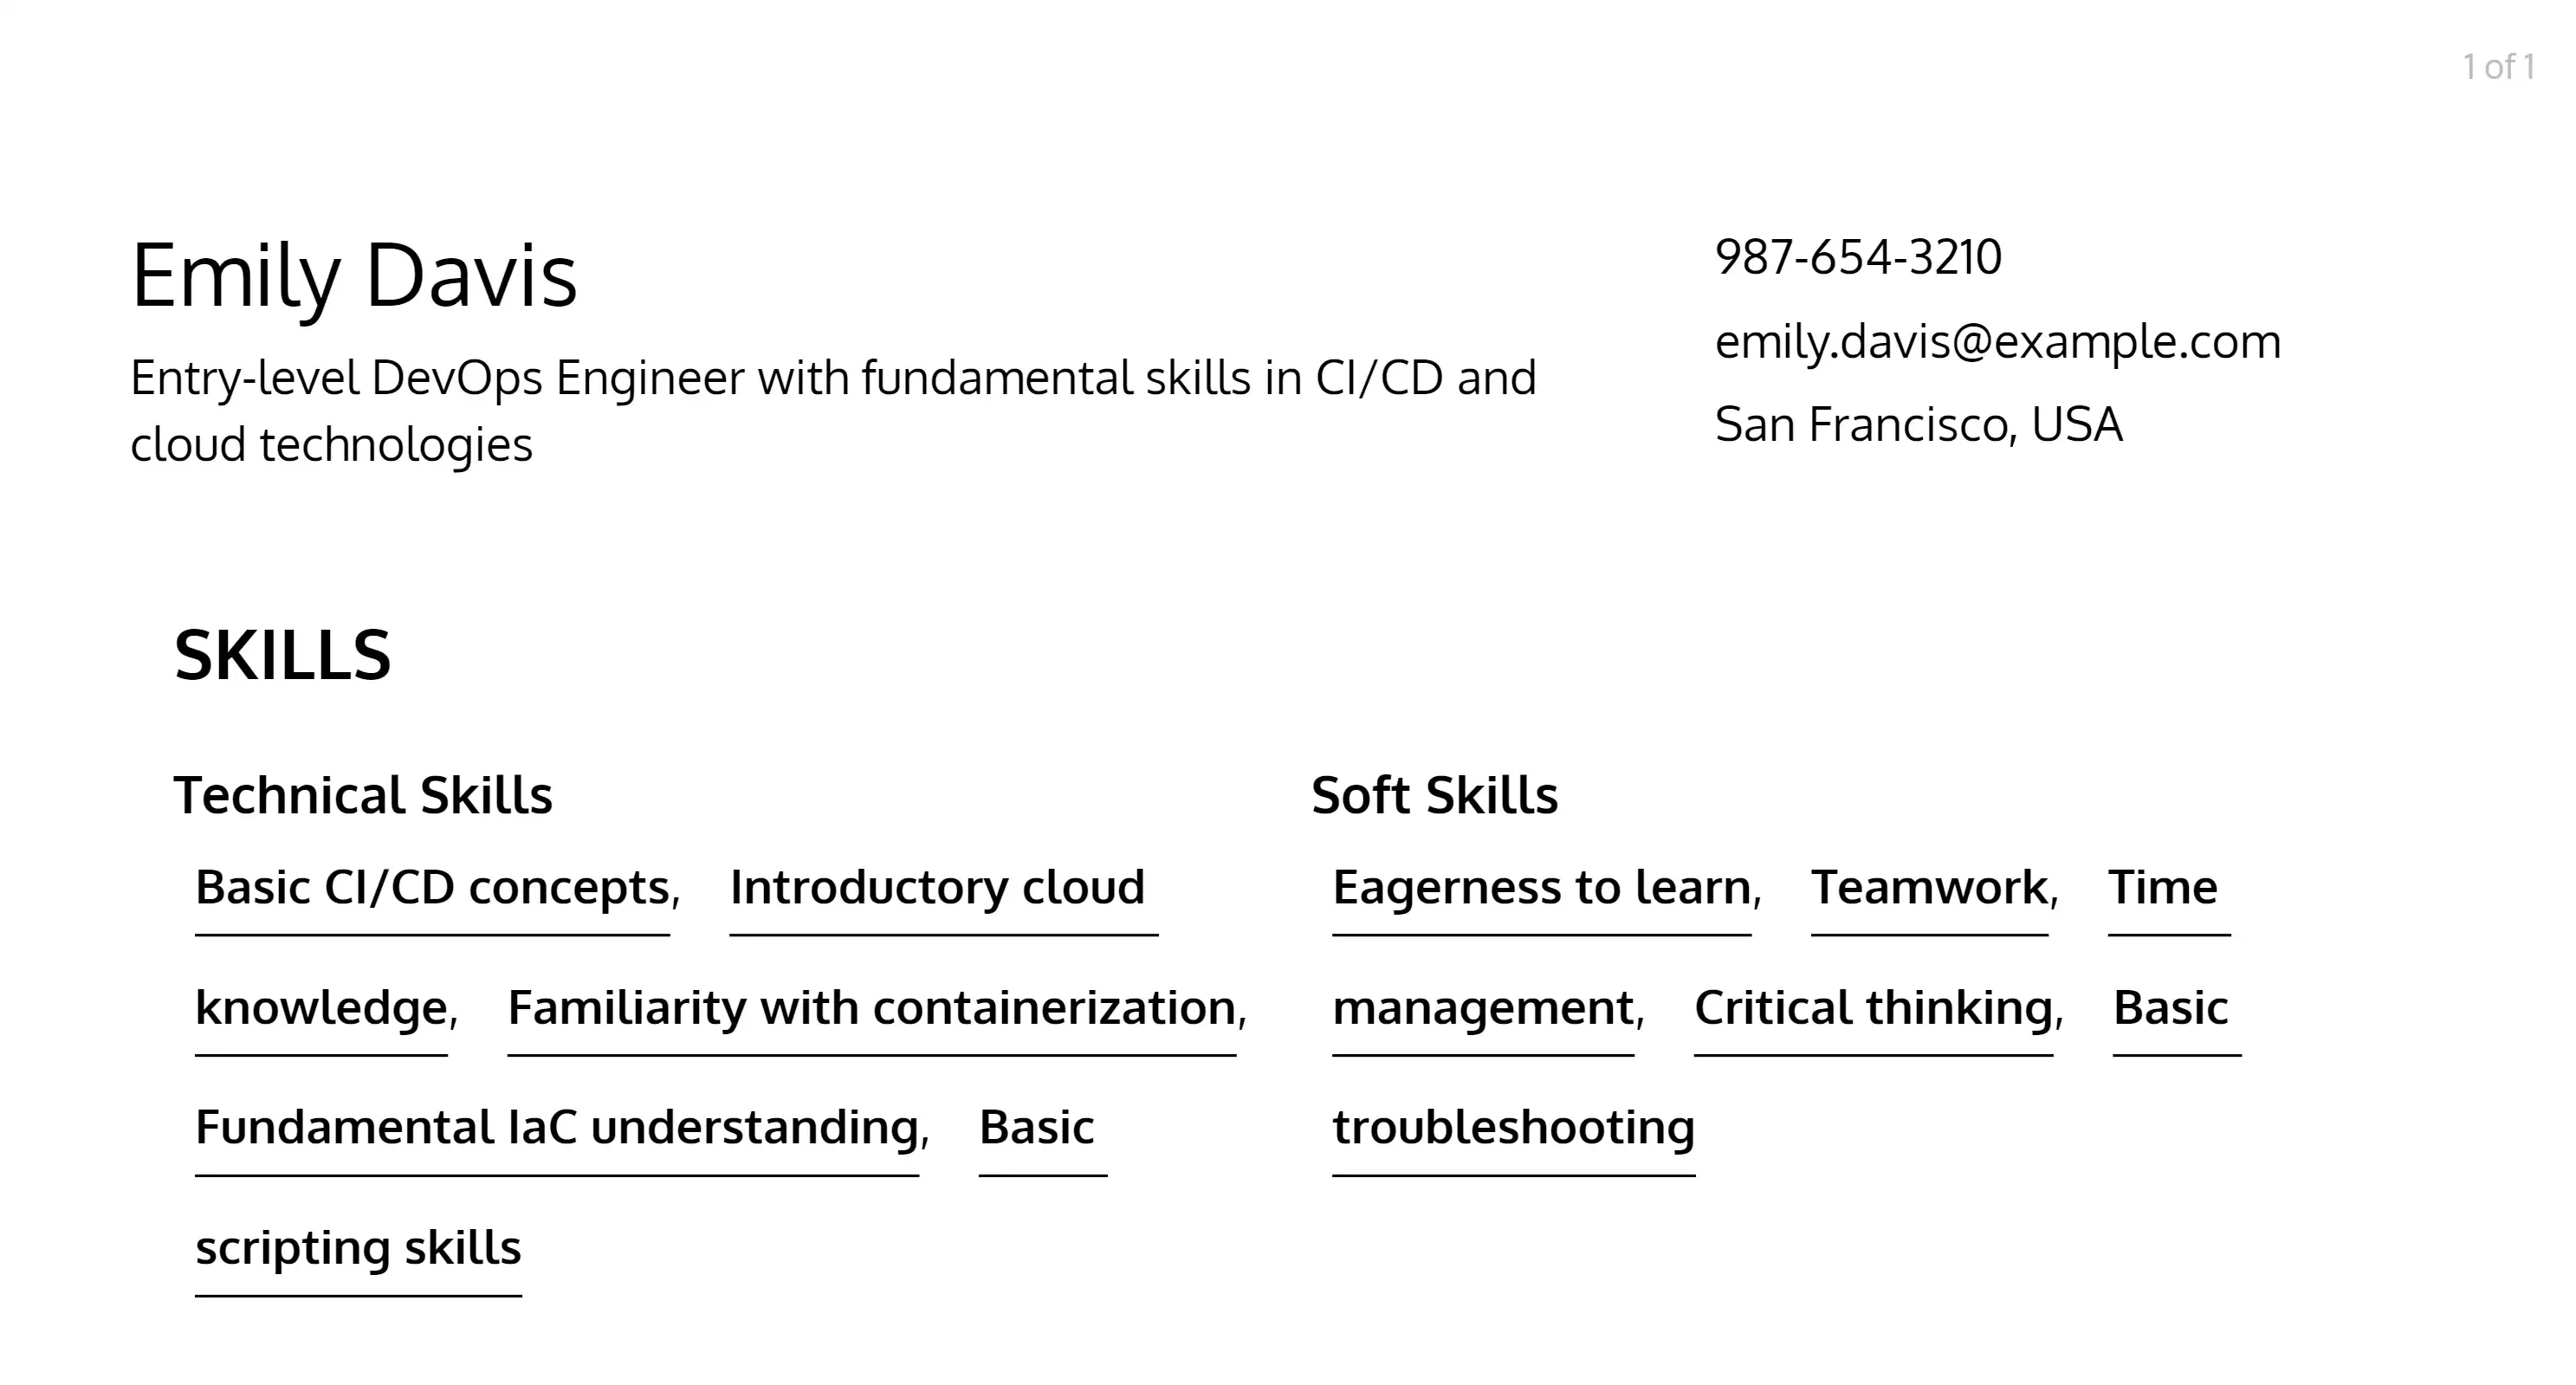Click the Technical Skills subheading

pos(365,793)
